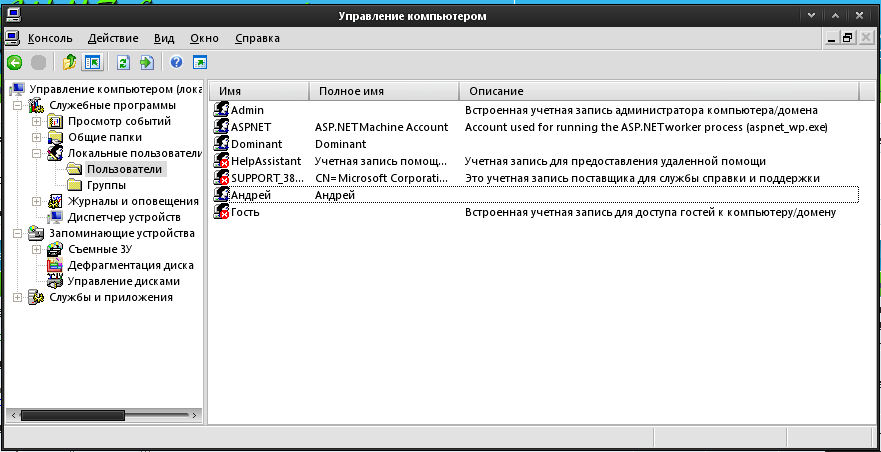The image size is (881, 452).
Task: Click the Refresh toolbar icon
Action: [x=124, y=62]
